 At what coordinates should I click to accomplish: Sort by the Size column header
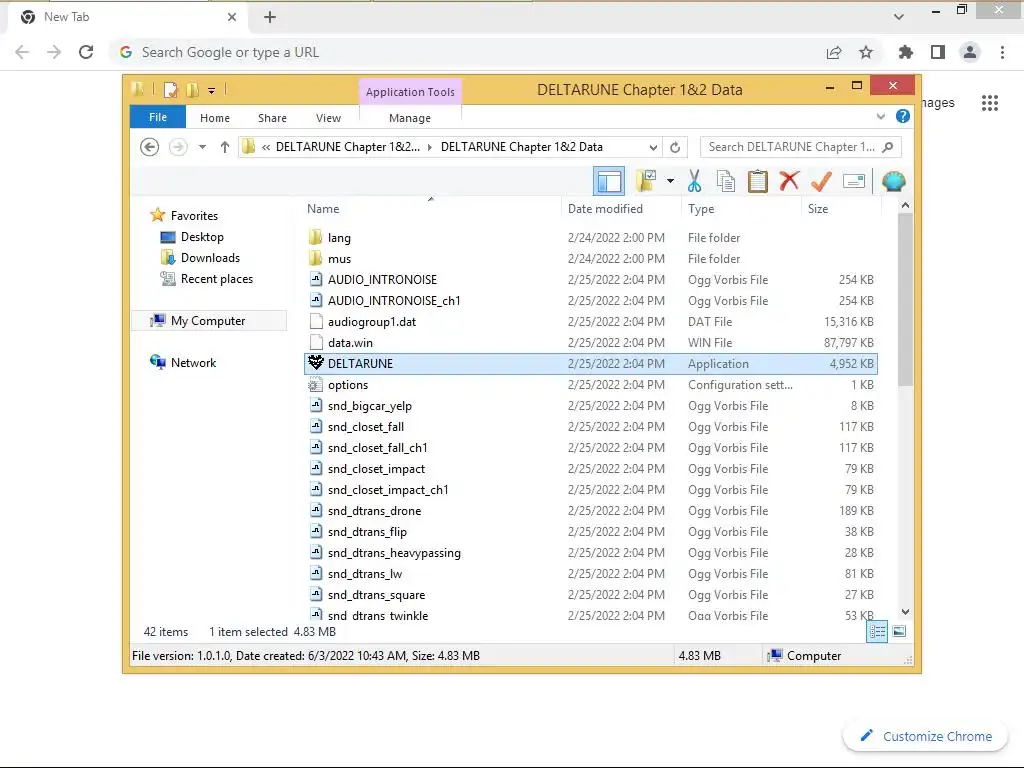(841, 209)
